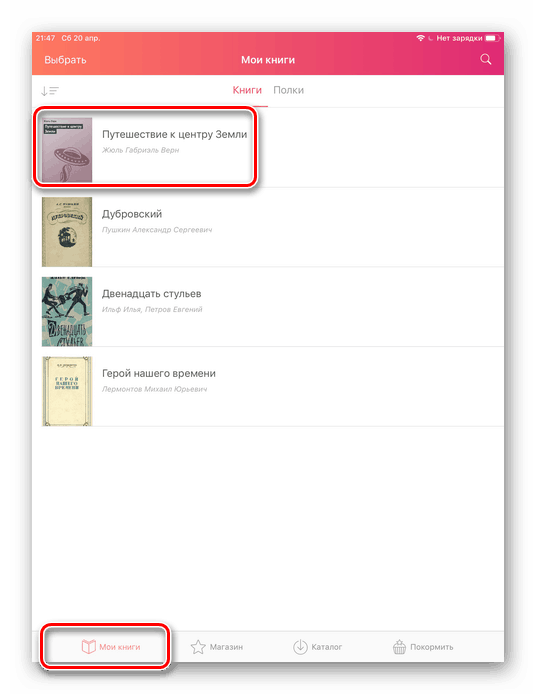Open the Герой нашего времени cover
Screen dimensions: 536x694
67,391
